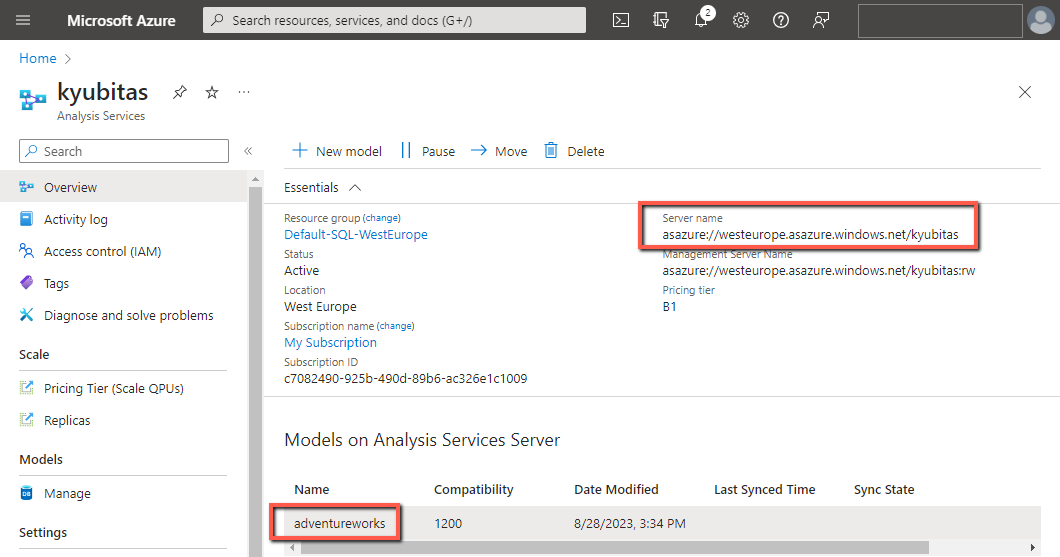Pin kyubitas to dashboard

point(180,92)
